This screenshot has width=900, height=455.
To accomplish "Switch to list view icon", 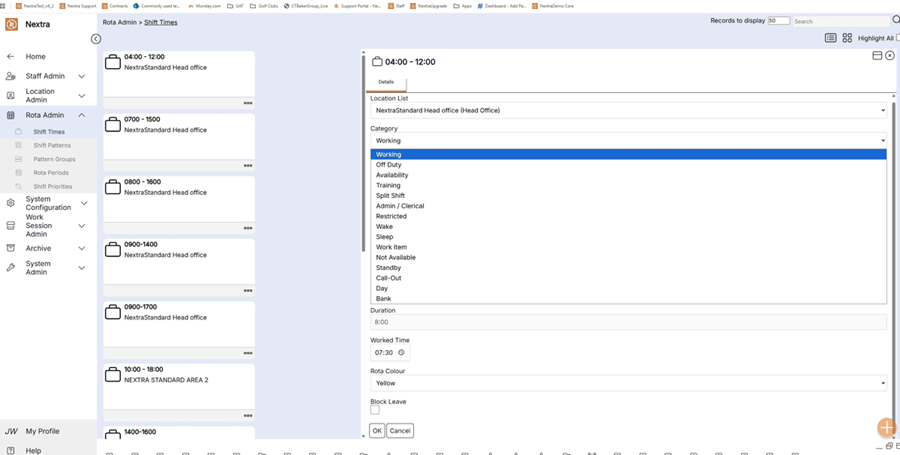I will [831, 38].
